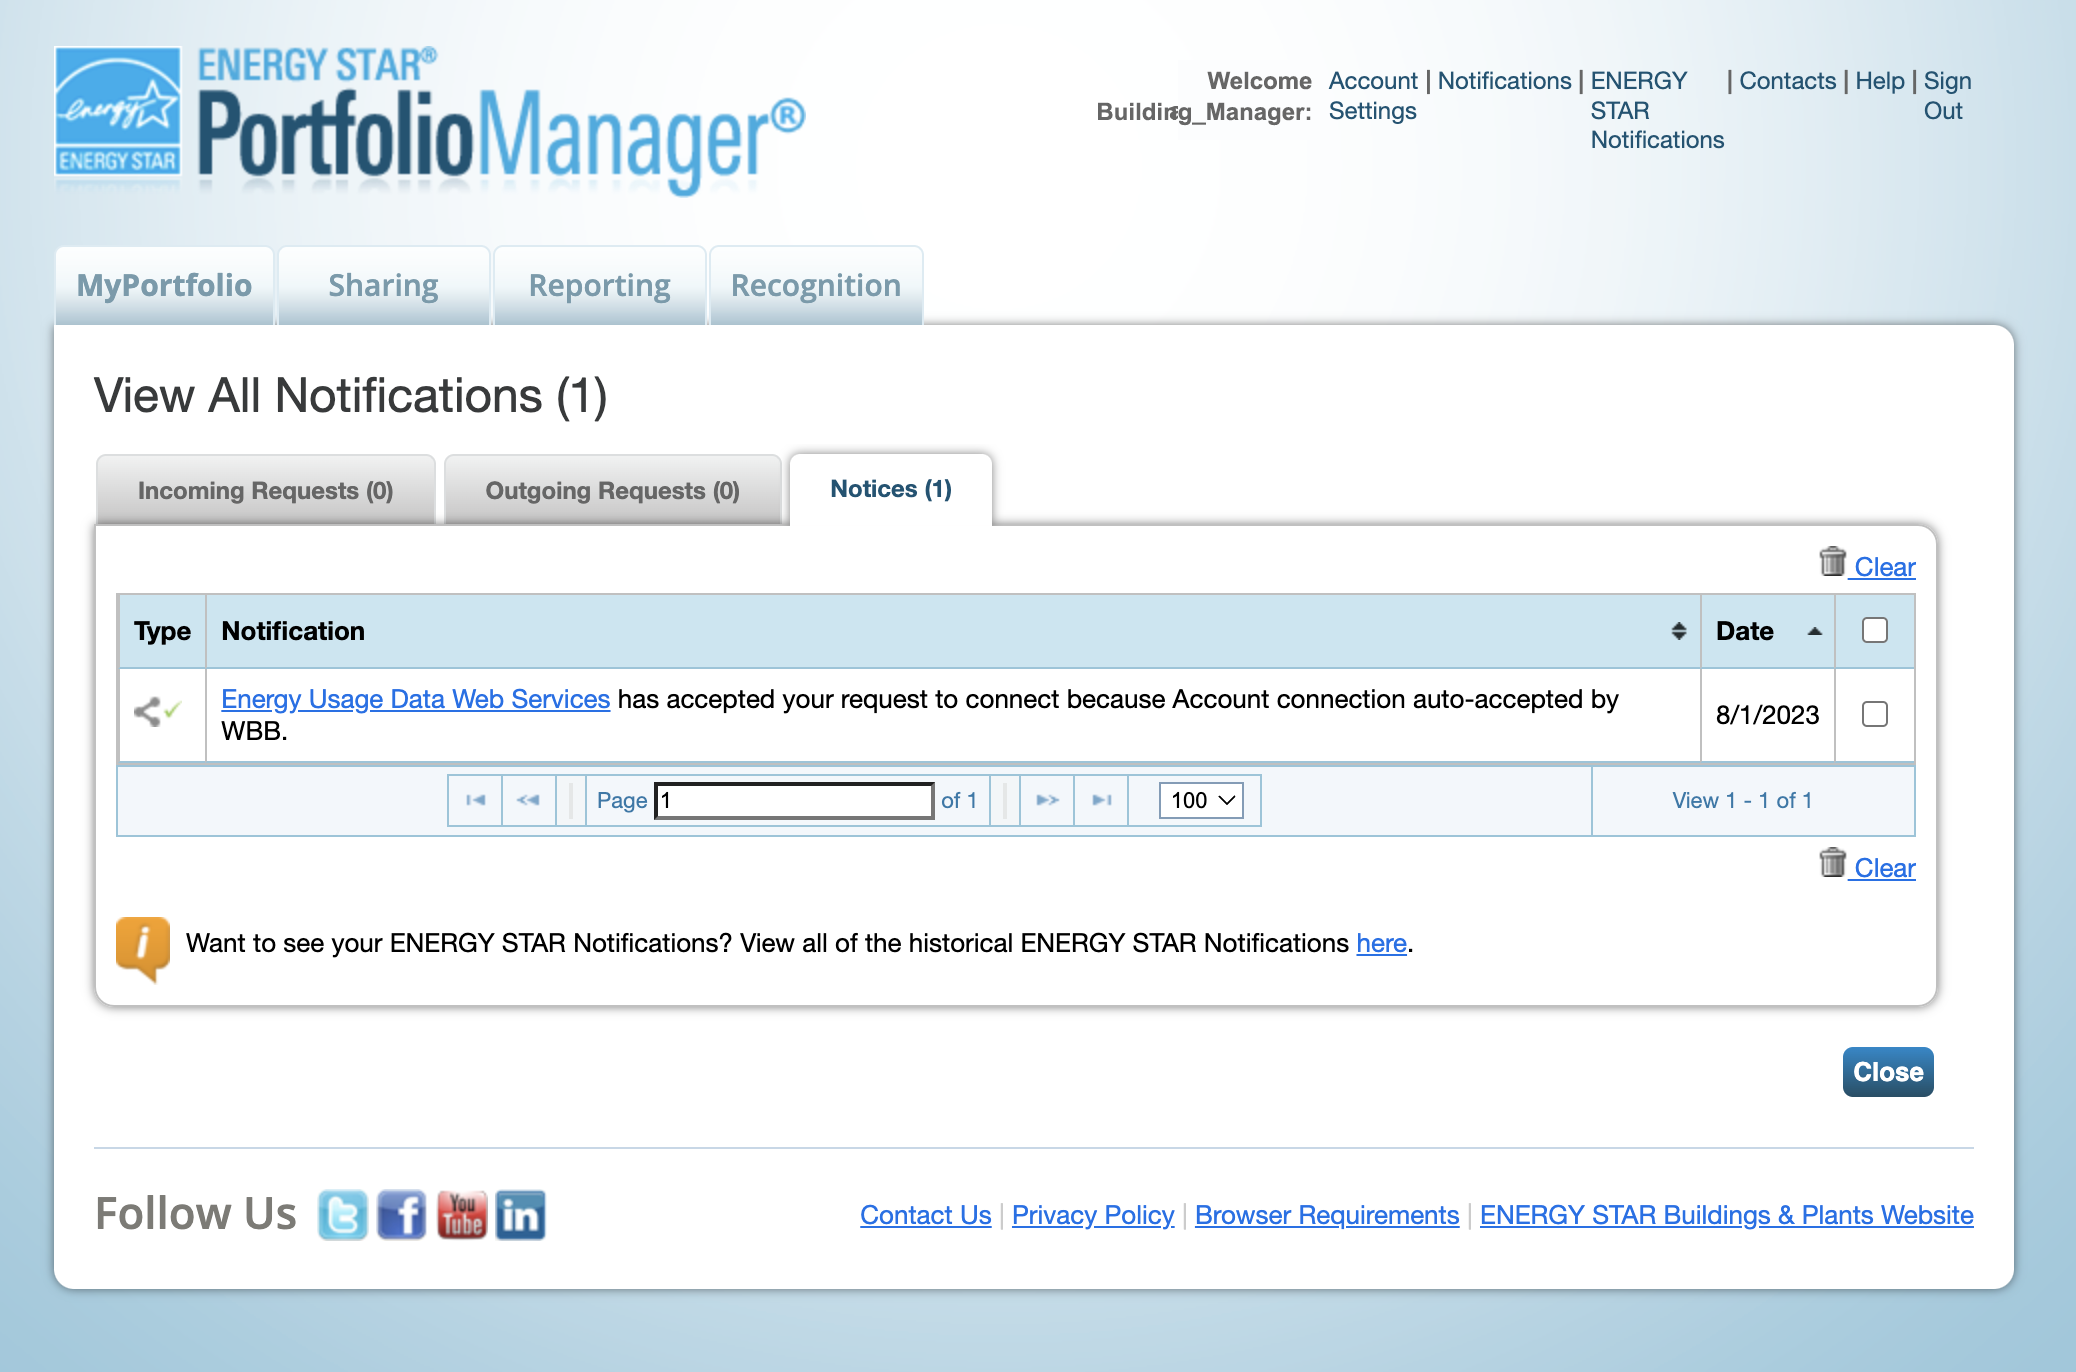Screen dimensions: 2076x1372
Task: Sort by Date column arrow
Action: click(1814, 631)
